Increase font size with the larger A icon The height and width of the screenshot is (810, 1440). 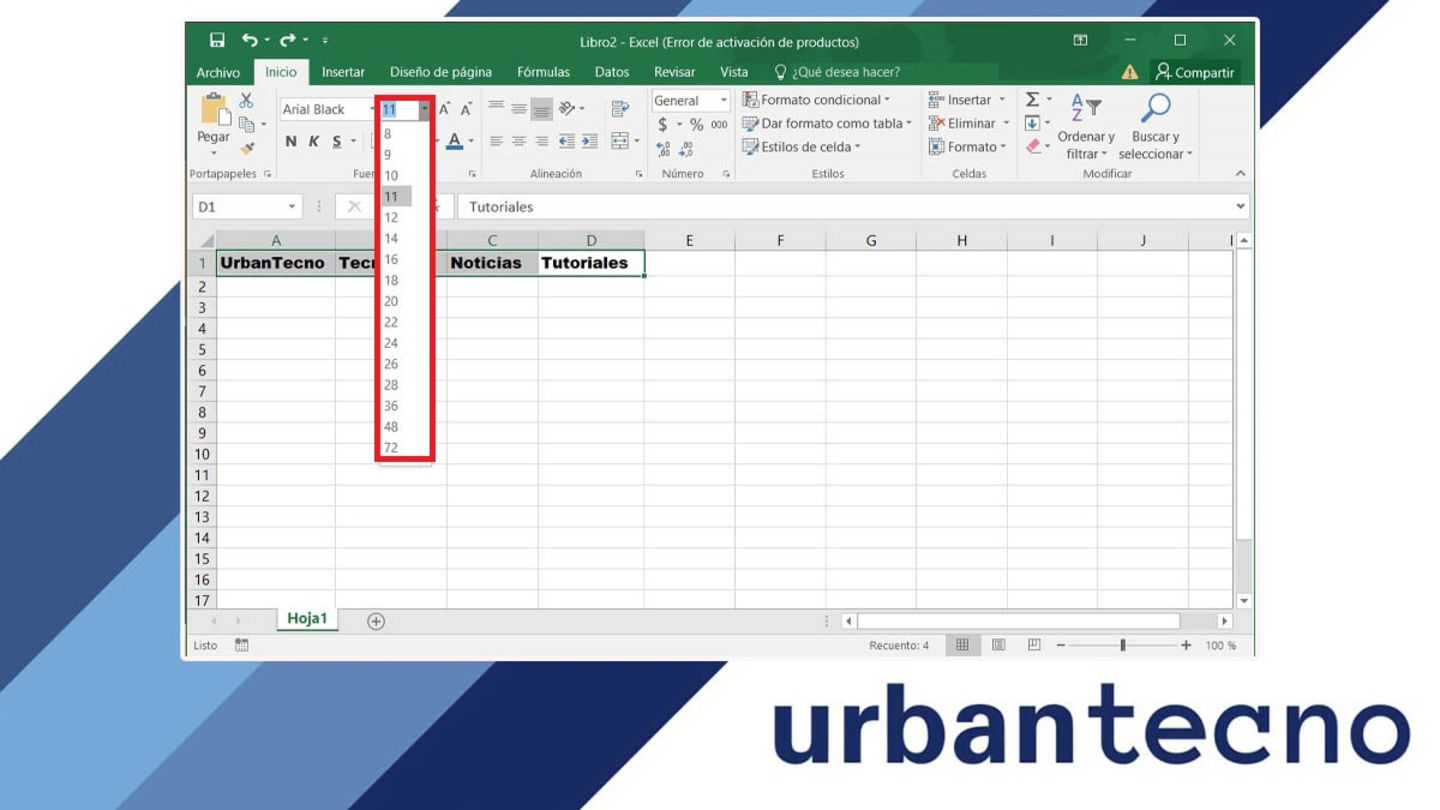click(x=445, y=109)
